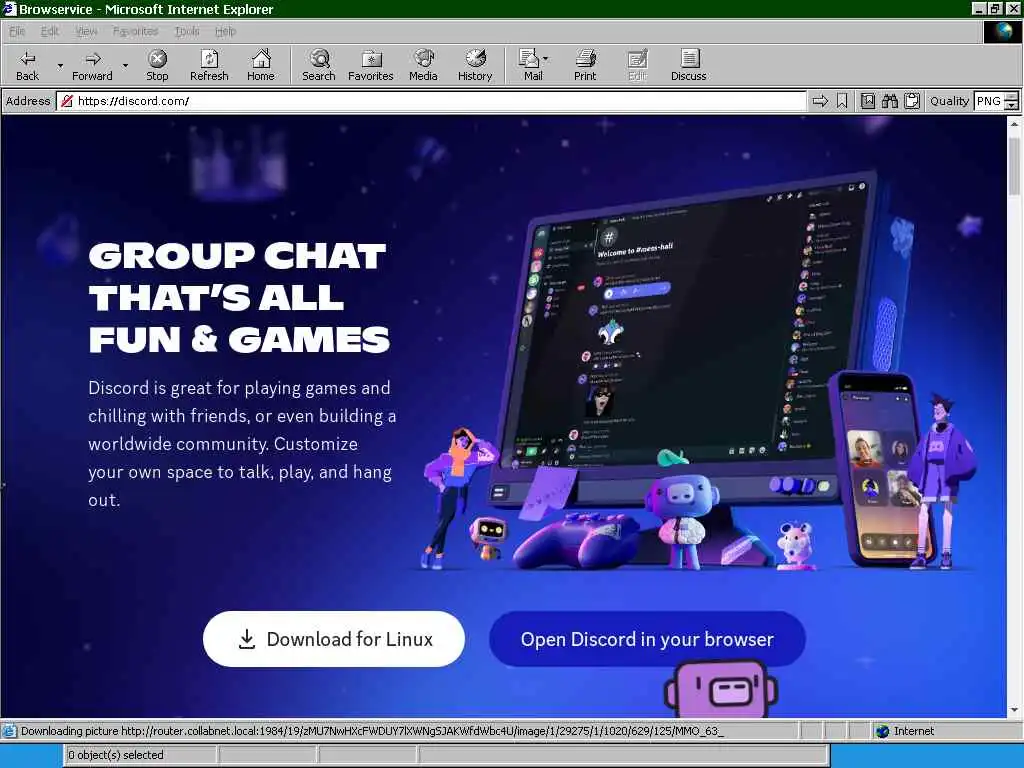Show the History toolbar pane

point(475,65)
